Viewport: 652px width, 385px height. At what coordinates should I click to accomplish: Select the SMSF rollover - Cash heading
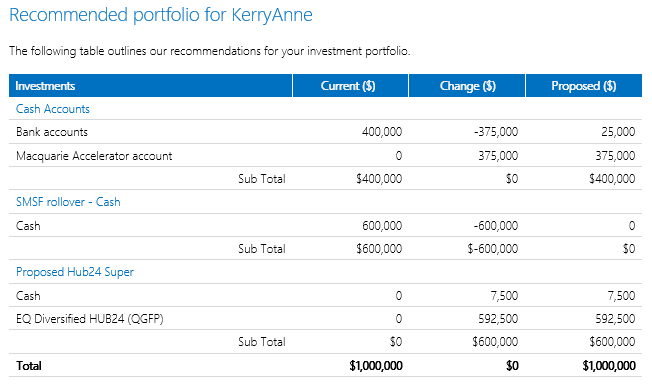(x=68, y=202)
